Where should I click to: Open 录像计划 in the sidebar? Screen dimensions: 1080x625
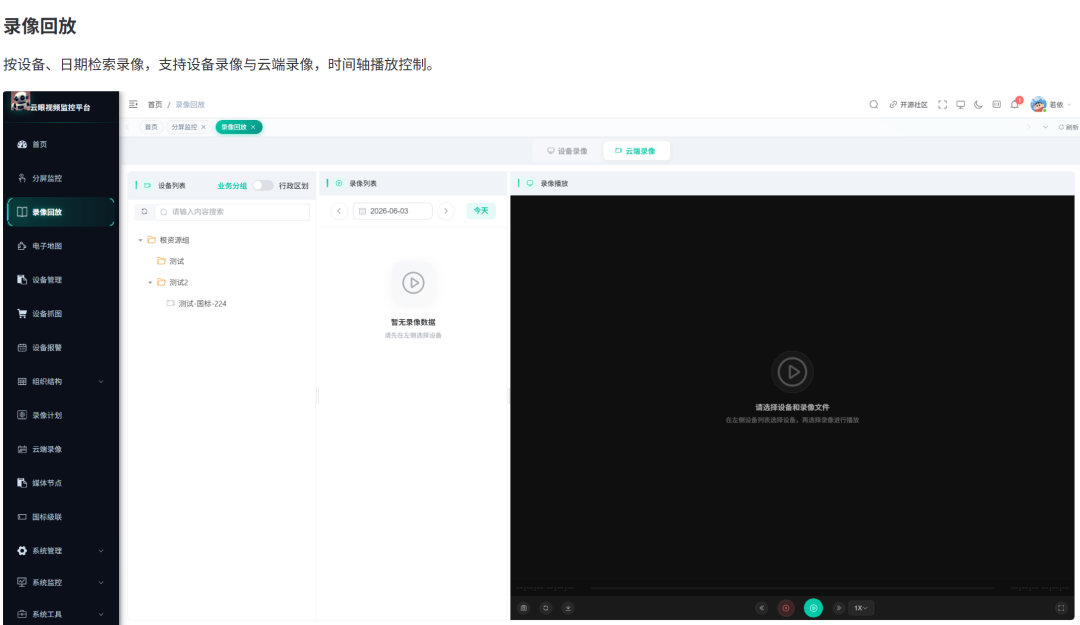(60, 415)
